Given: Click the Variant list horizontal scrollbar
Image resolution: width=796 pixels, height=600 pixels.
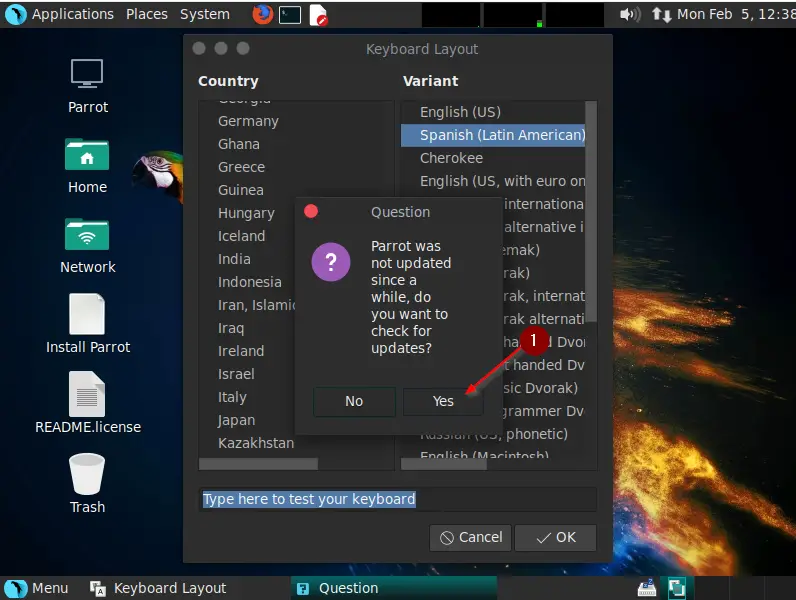Looking at the screenshot, I should (x=444, y=464).
